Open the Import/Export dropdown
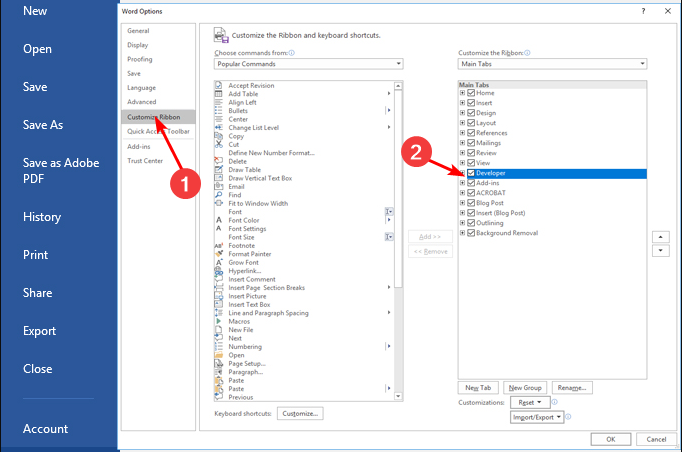 click(537, 417)
